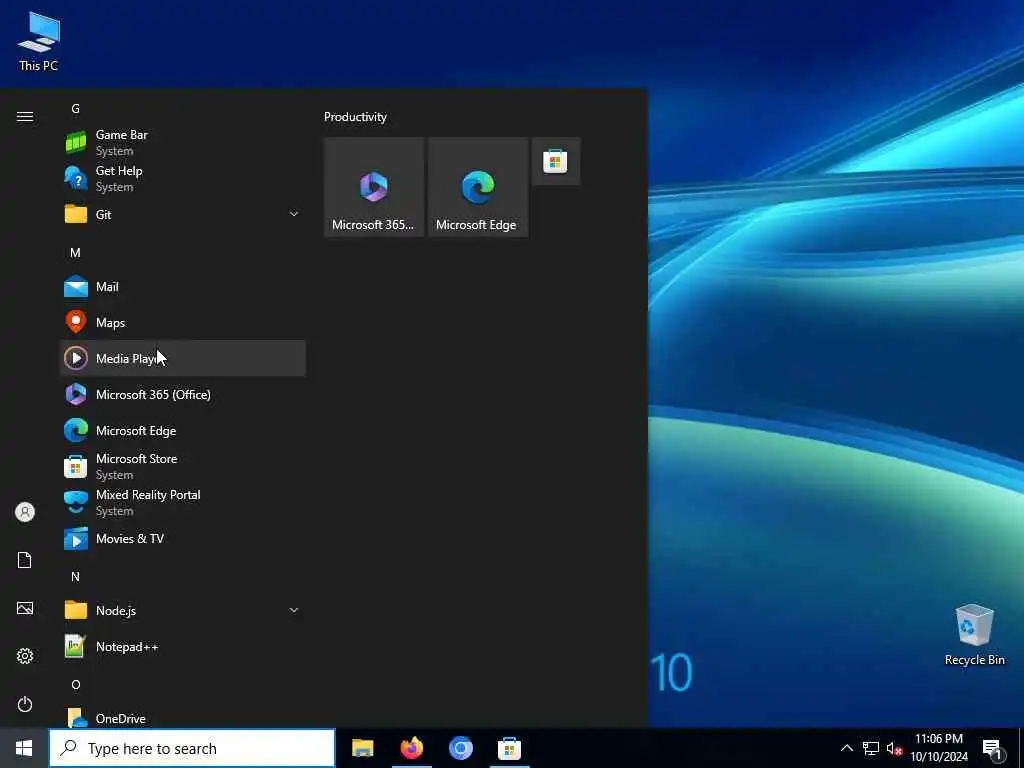The width and height of the screenshot is (1024, 768).
Task: Click the muted volume tray icon
Action: [894, 748]
